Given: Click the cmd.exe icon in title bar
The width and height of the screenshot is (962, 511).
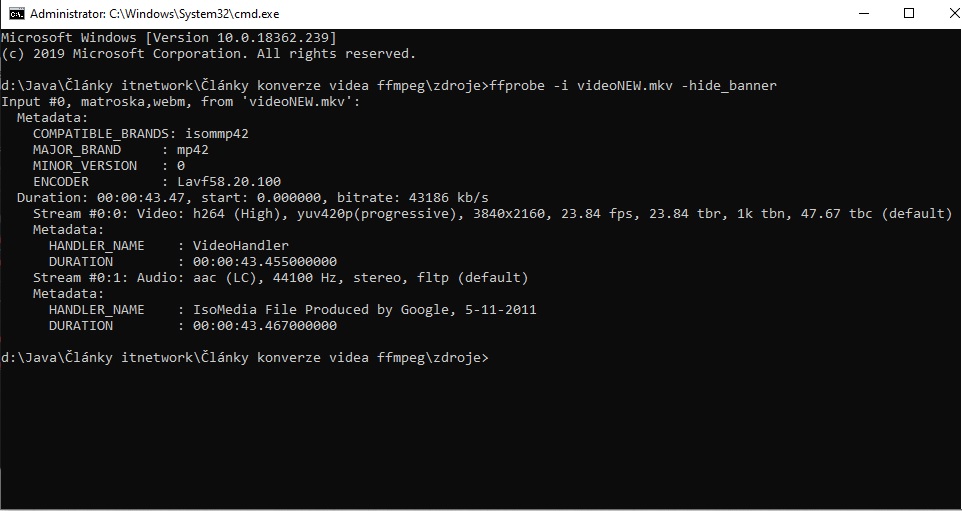Looking at the screenshot, I should 16,13.
